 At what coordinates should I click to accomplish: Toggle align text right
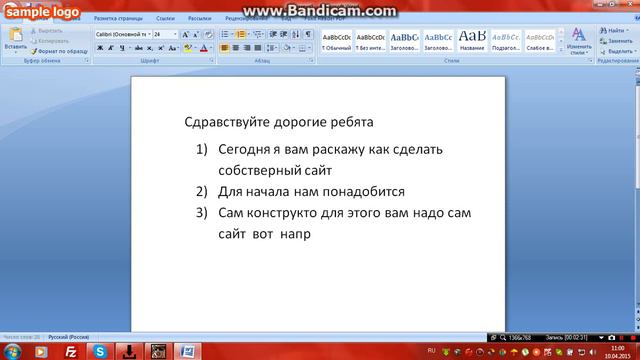click(247, 48)
